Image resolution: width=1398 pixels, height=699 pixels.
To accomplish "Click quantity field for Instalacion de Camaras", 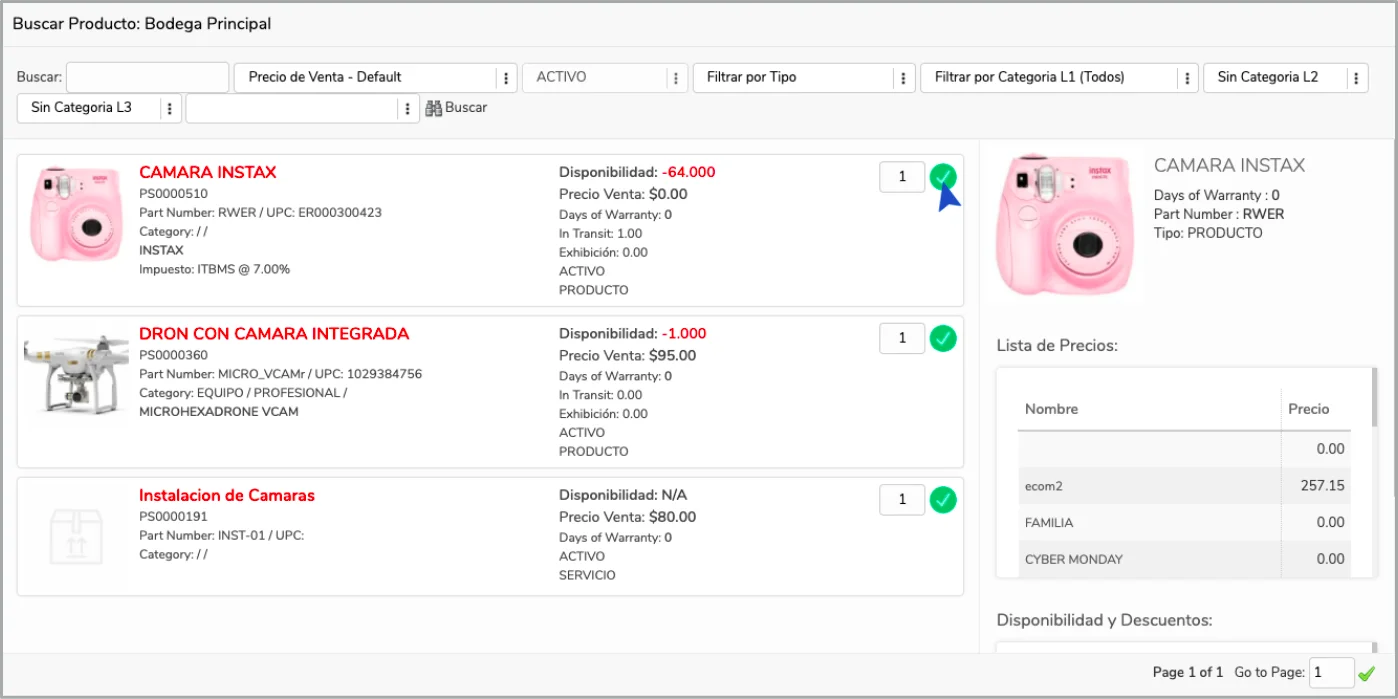I will [x=902, y=499].
